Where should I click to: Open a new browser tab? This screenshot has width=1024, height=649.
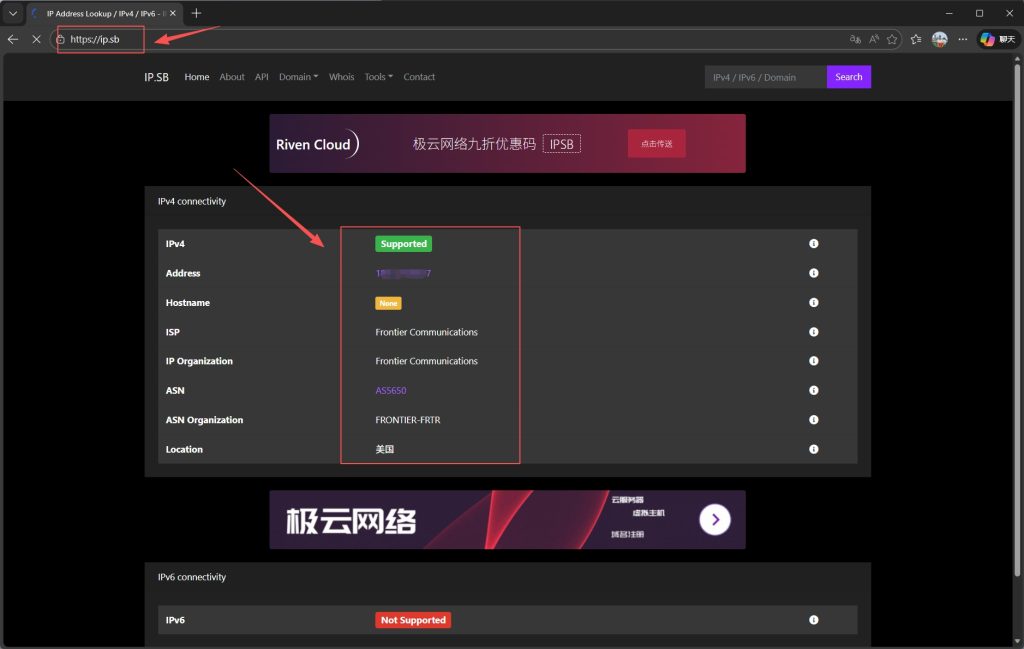point(196,13)
